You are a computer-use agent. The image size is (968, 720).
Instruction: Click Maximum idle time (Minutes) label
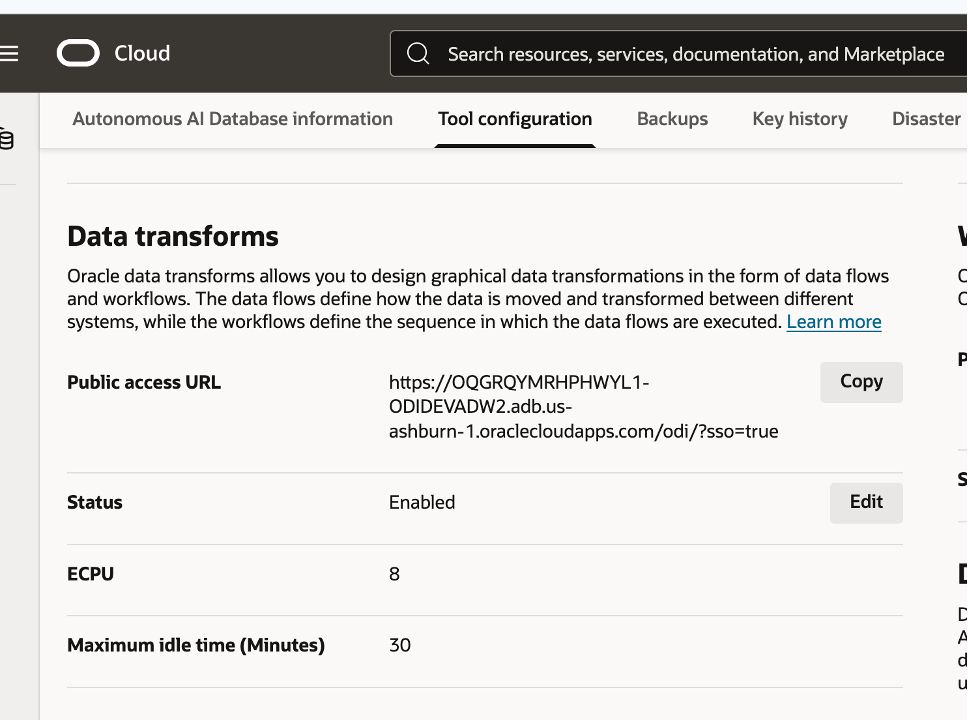(196, 645)
